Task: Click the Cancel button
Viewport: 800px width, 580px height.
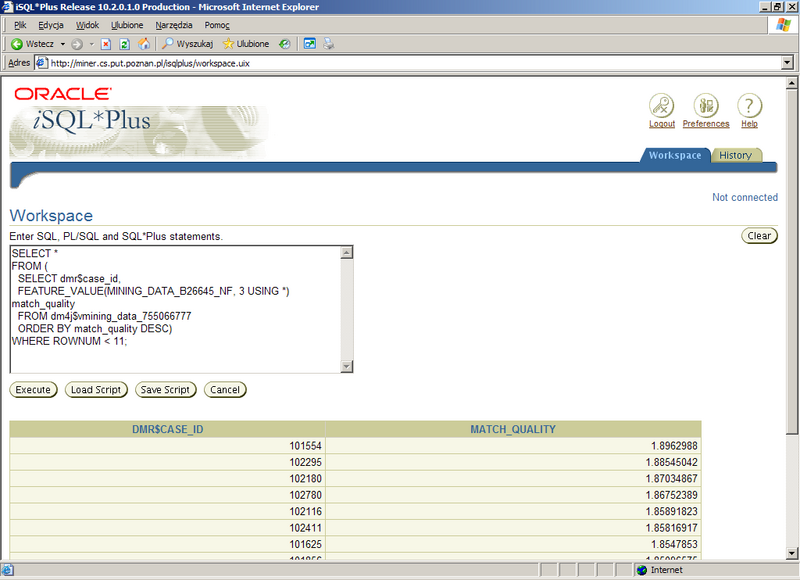Action: click(x=225, y=390)
